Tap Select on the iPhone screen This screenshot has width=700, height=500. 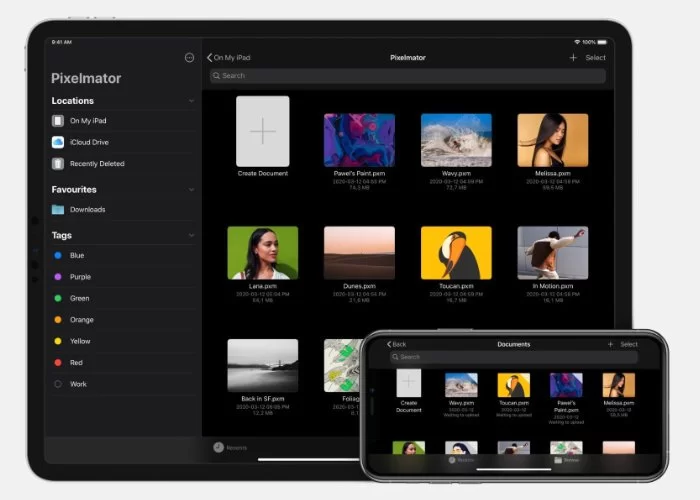point(629,344)
